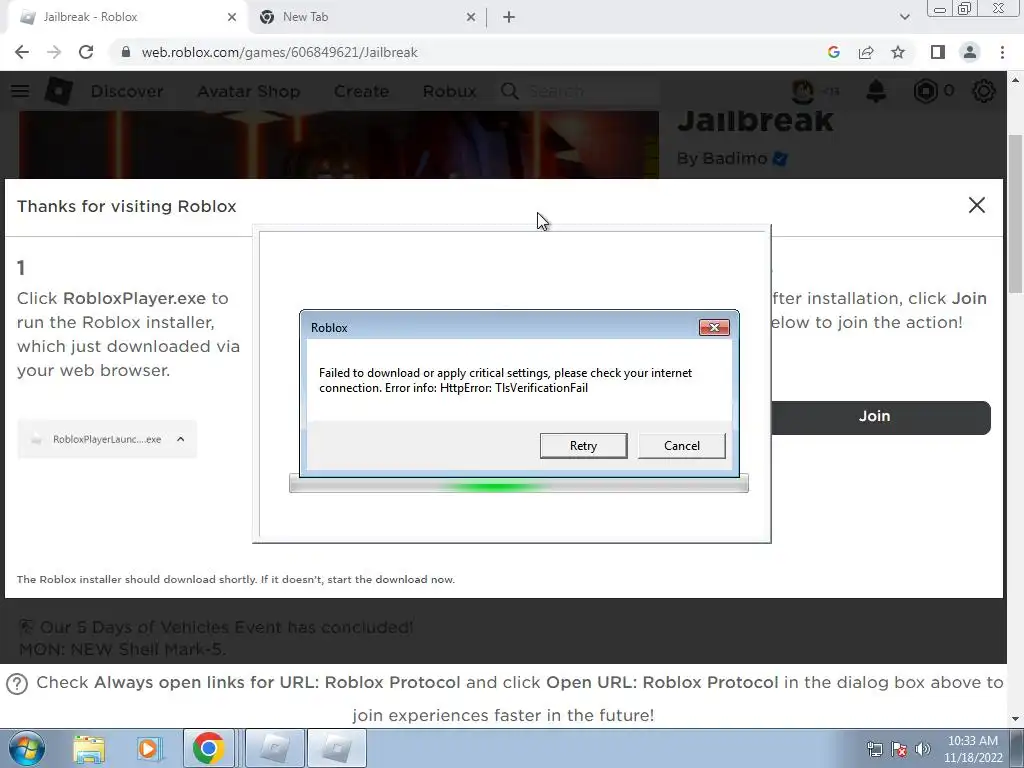1024x768 pixels.
Task: Click the browser forward arrow
Action: [54, 52]
